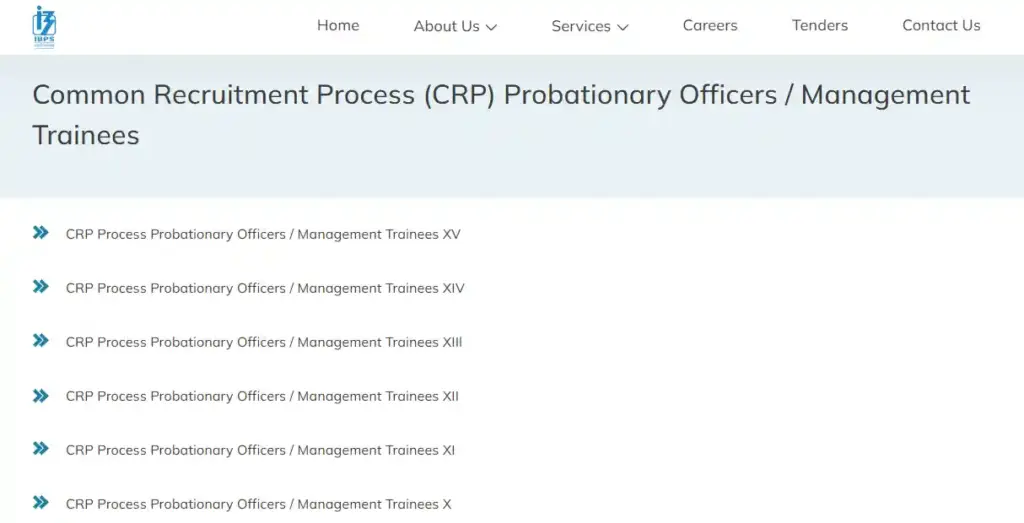The height and width of the screenshot is (523, 1024).
Task: Expand the About Us dropdown chevron
Action: point(491,27)
